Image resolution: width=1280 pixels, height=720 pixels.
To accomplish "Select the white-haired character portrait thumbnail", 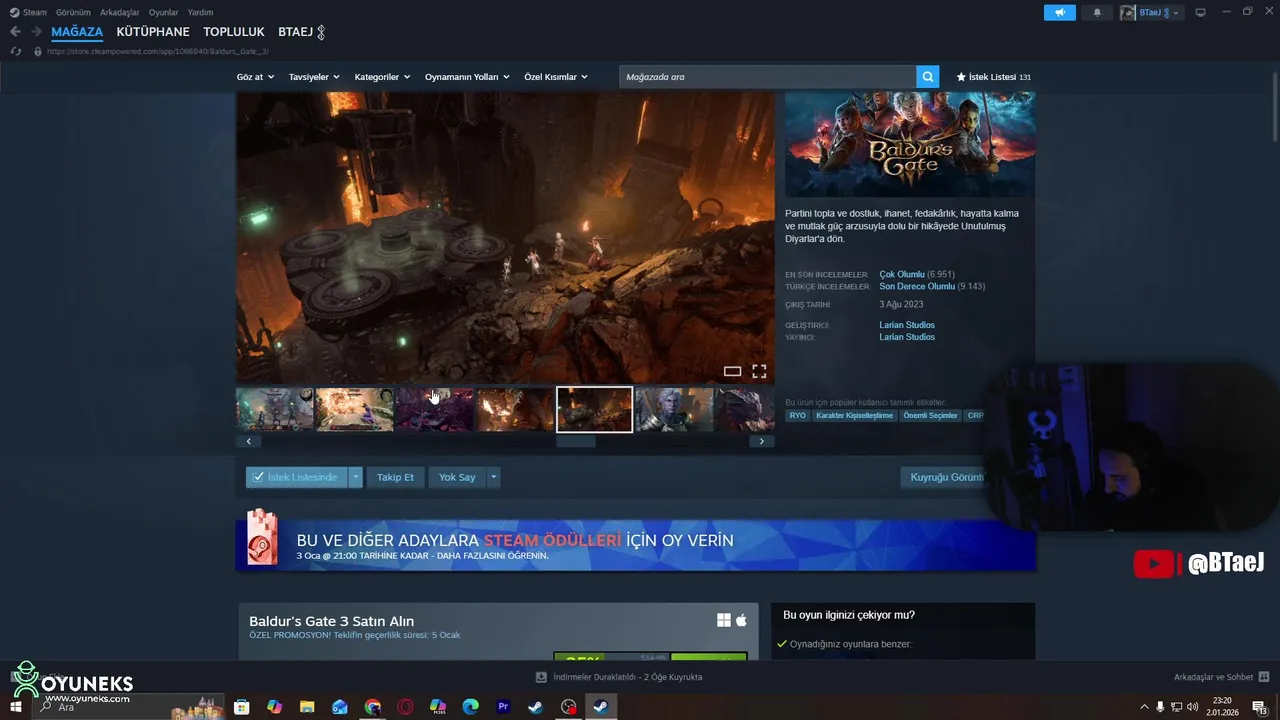I will pos(674,410).
